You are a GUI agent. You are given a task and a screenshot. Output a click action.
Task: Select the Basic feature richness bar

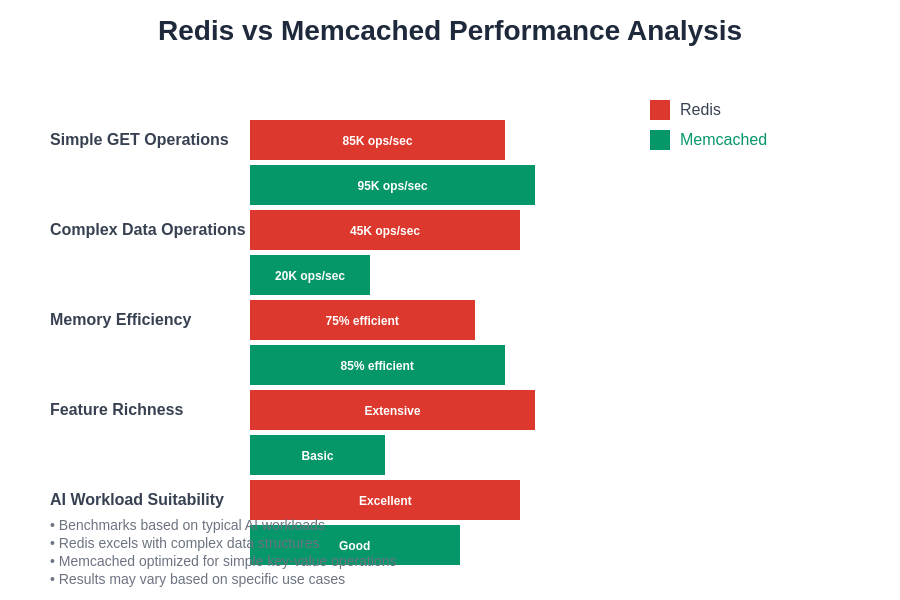coord(317,455)
